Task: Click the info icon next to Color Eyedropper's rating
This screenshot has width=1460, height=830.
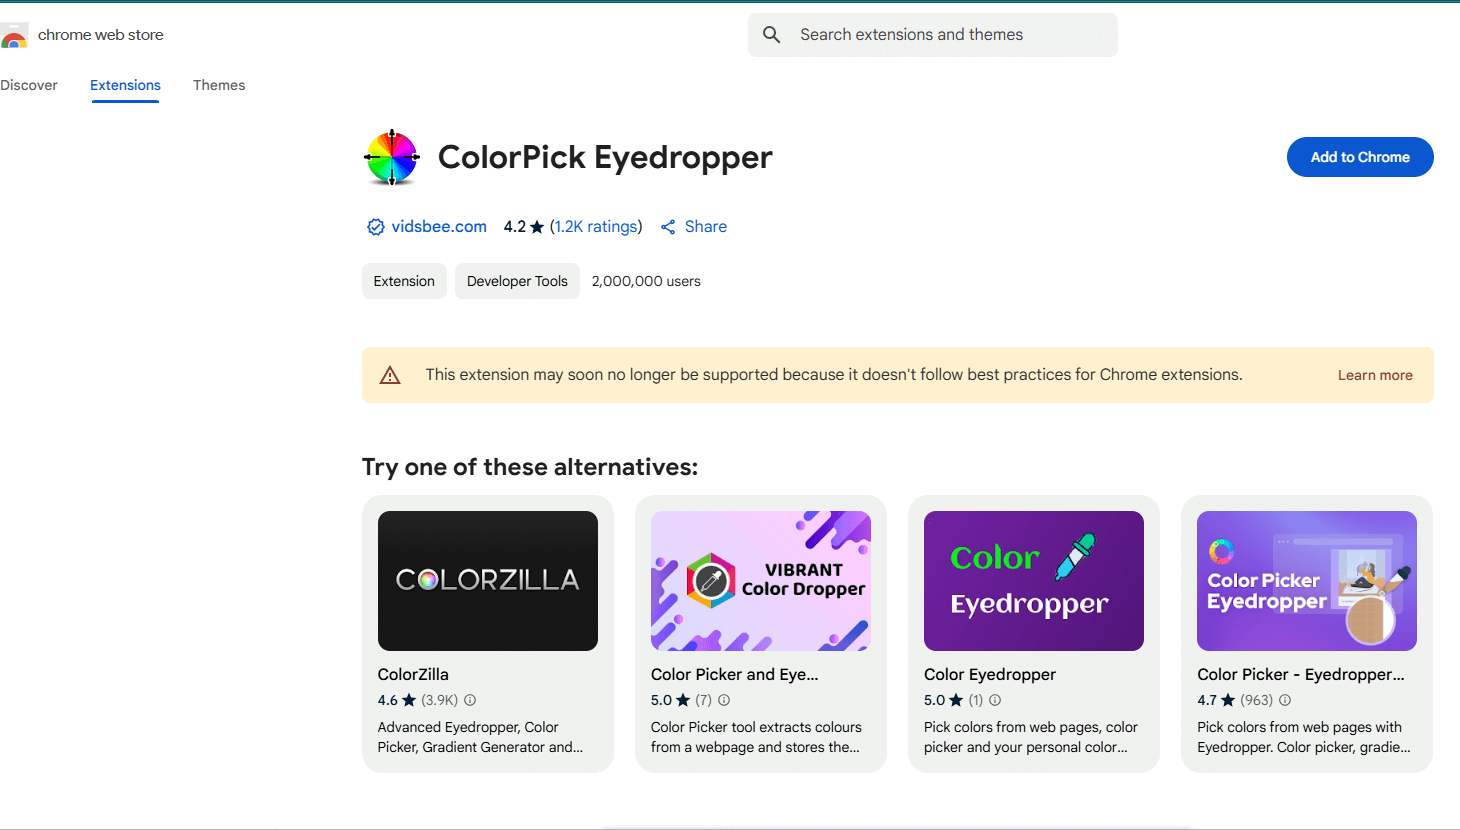Action: pos(994,700)
